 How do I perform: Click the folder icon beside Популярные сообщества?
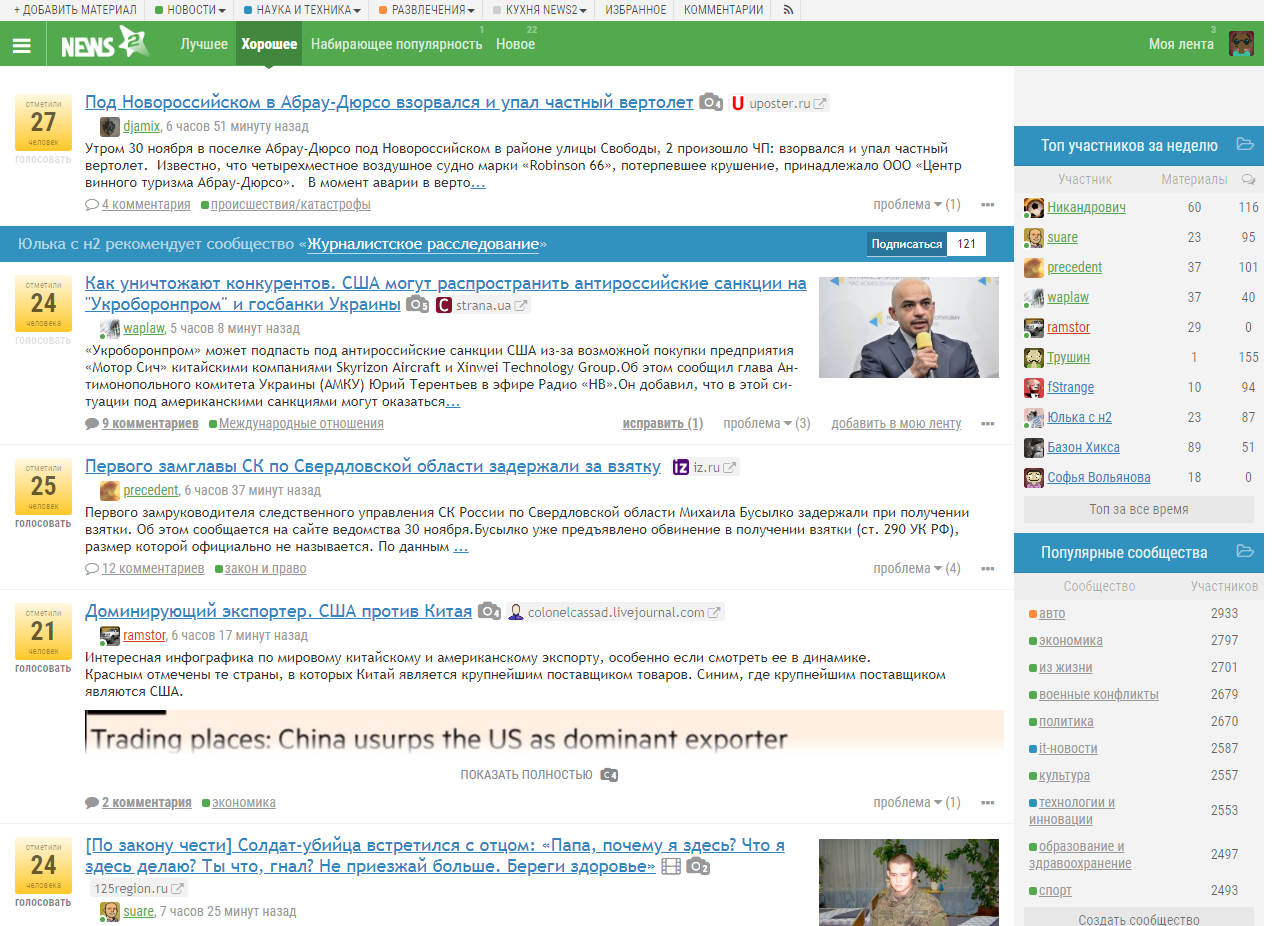coord(1245,552)
